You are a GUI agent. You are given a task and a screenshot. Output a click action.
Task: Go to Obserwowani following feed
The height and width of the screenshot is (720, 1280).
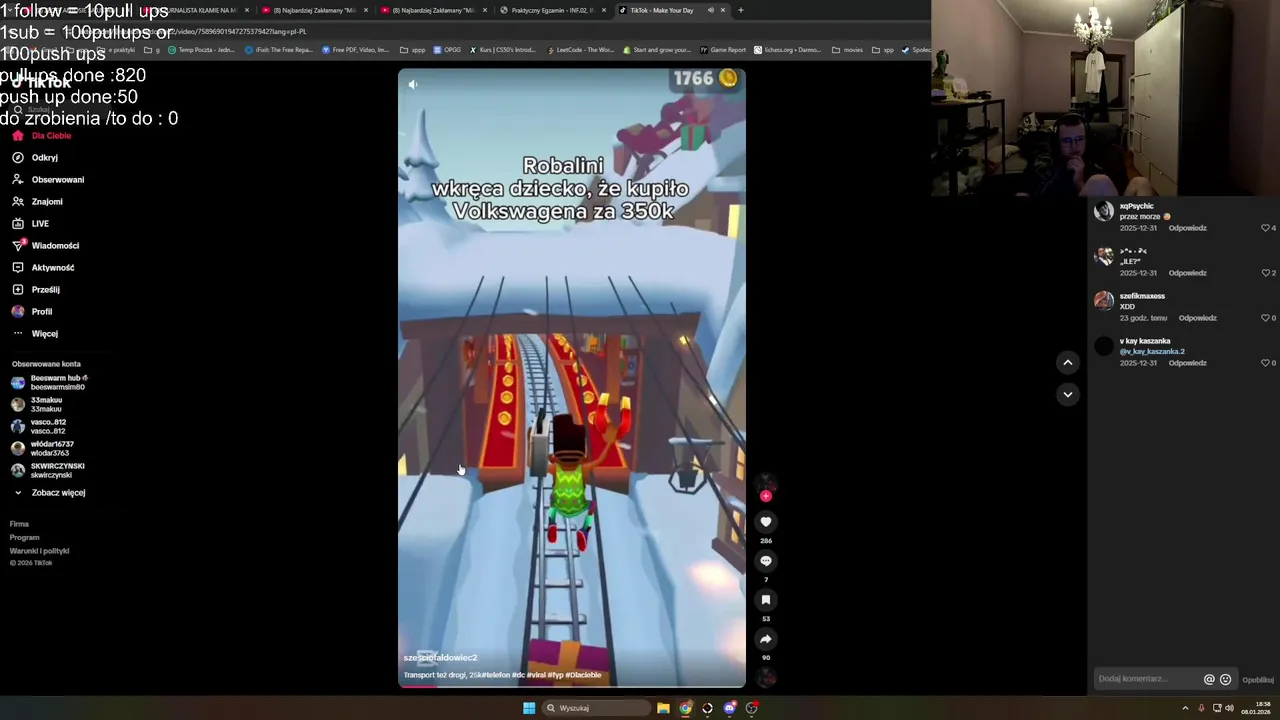48,180
